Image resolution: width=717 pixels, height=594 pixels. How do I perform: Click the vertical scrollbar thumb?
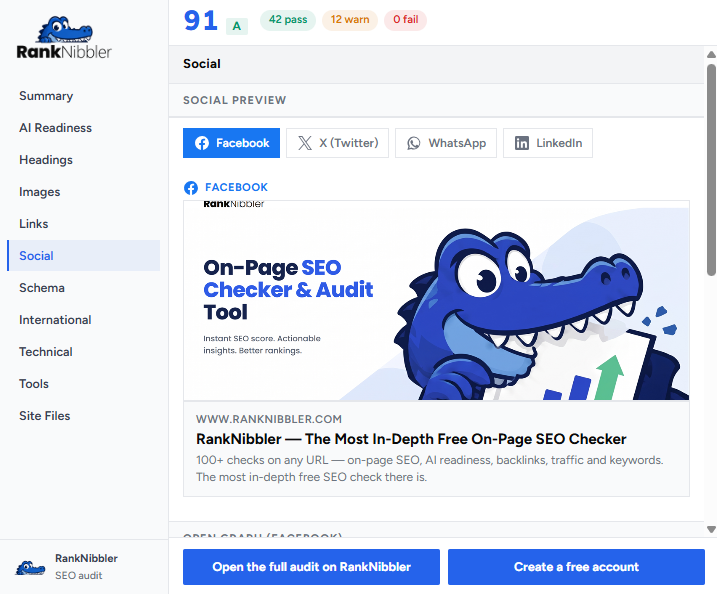pyautogui.click(x=711, y=170)
